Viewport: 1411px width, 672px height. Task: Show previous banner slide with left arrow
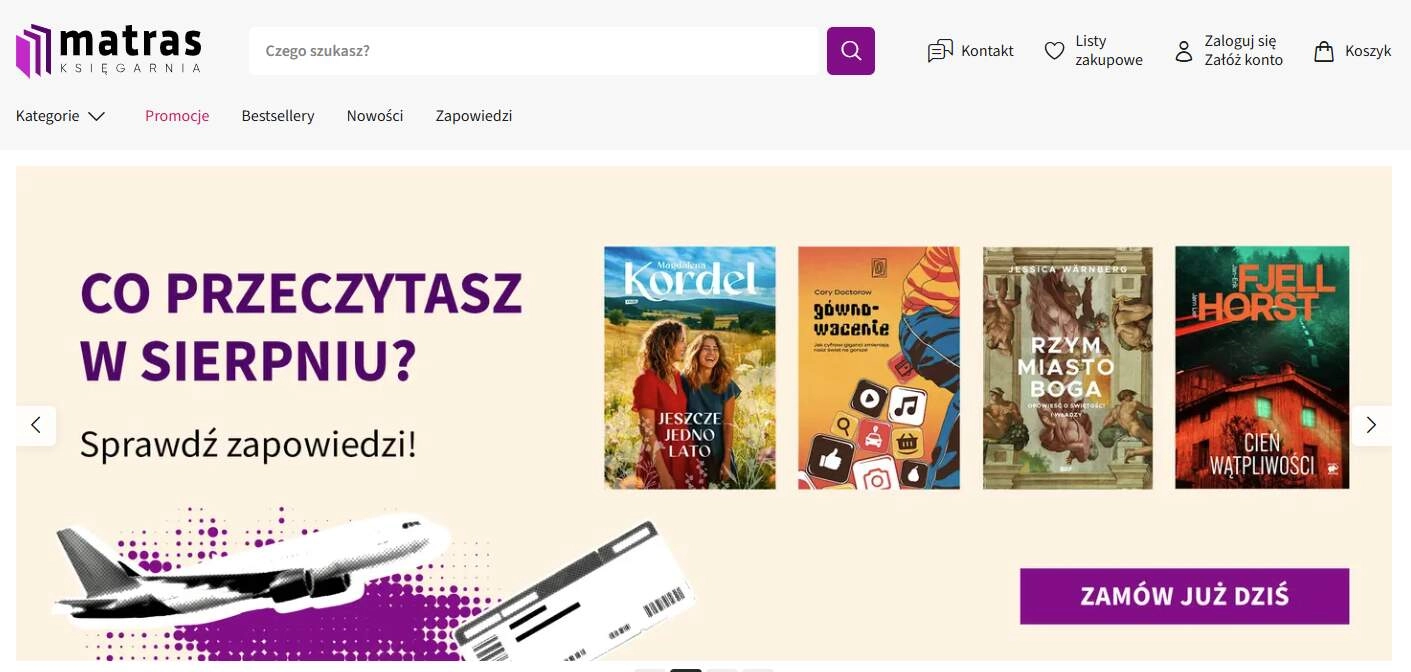[x=36, y=425]
